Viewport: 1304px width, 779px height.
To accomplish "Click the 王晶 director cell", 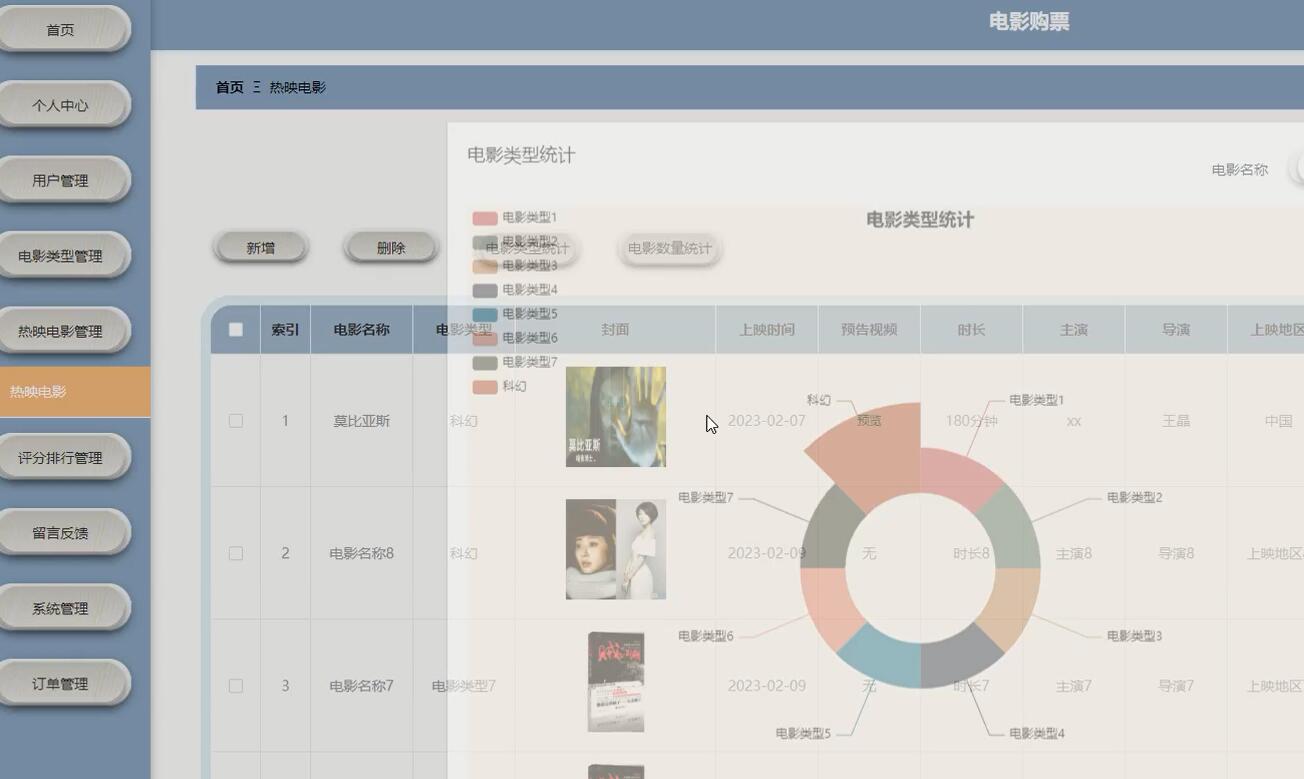I will [1176, 421].
